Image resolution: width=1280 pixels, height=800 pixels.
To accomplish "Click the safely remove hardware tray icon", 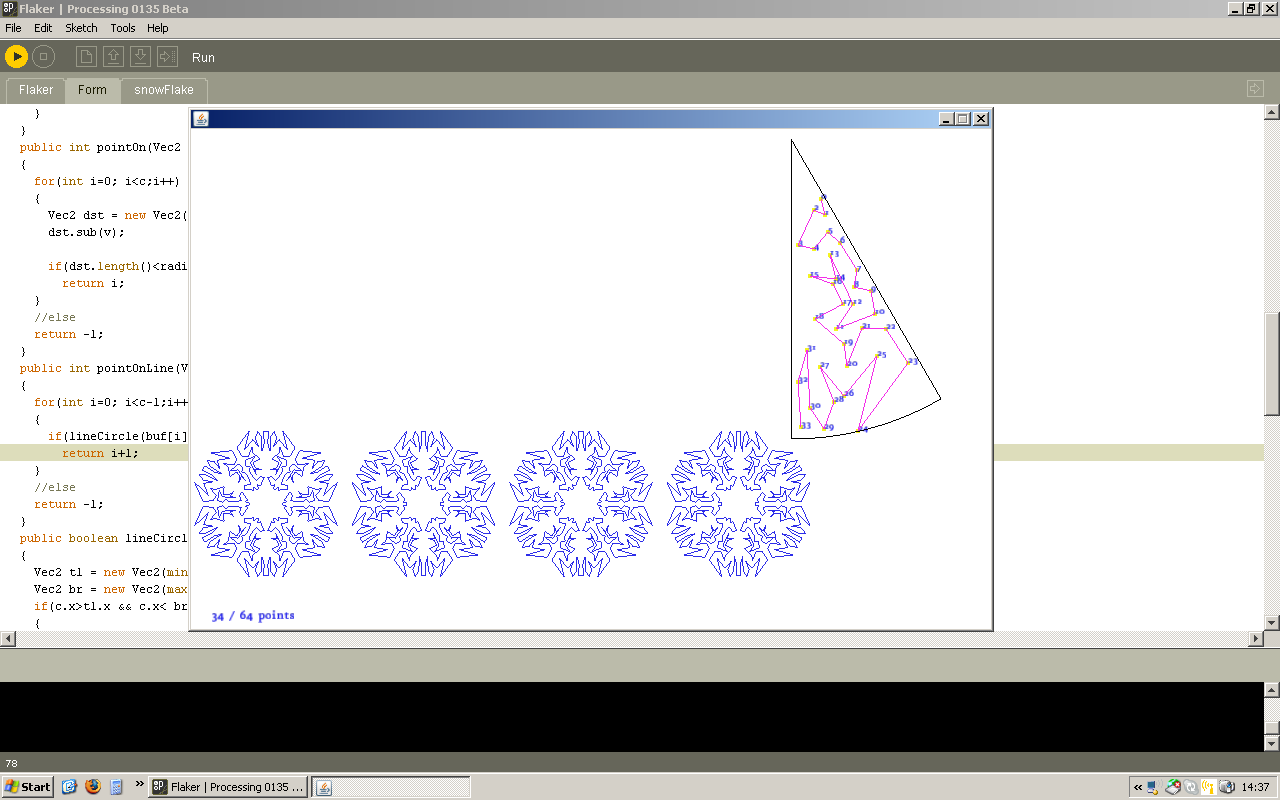I will (x=1173, y=787).
